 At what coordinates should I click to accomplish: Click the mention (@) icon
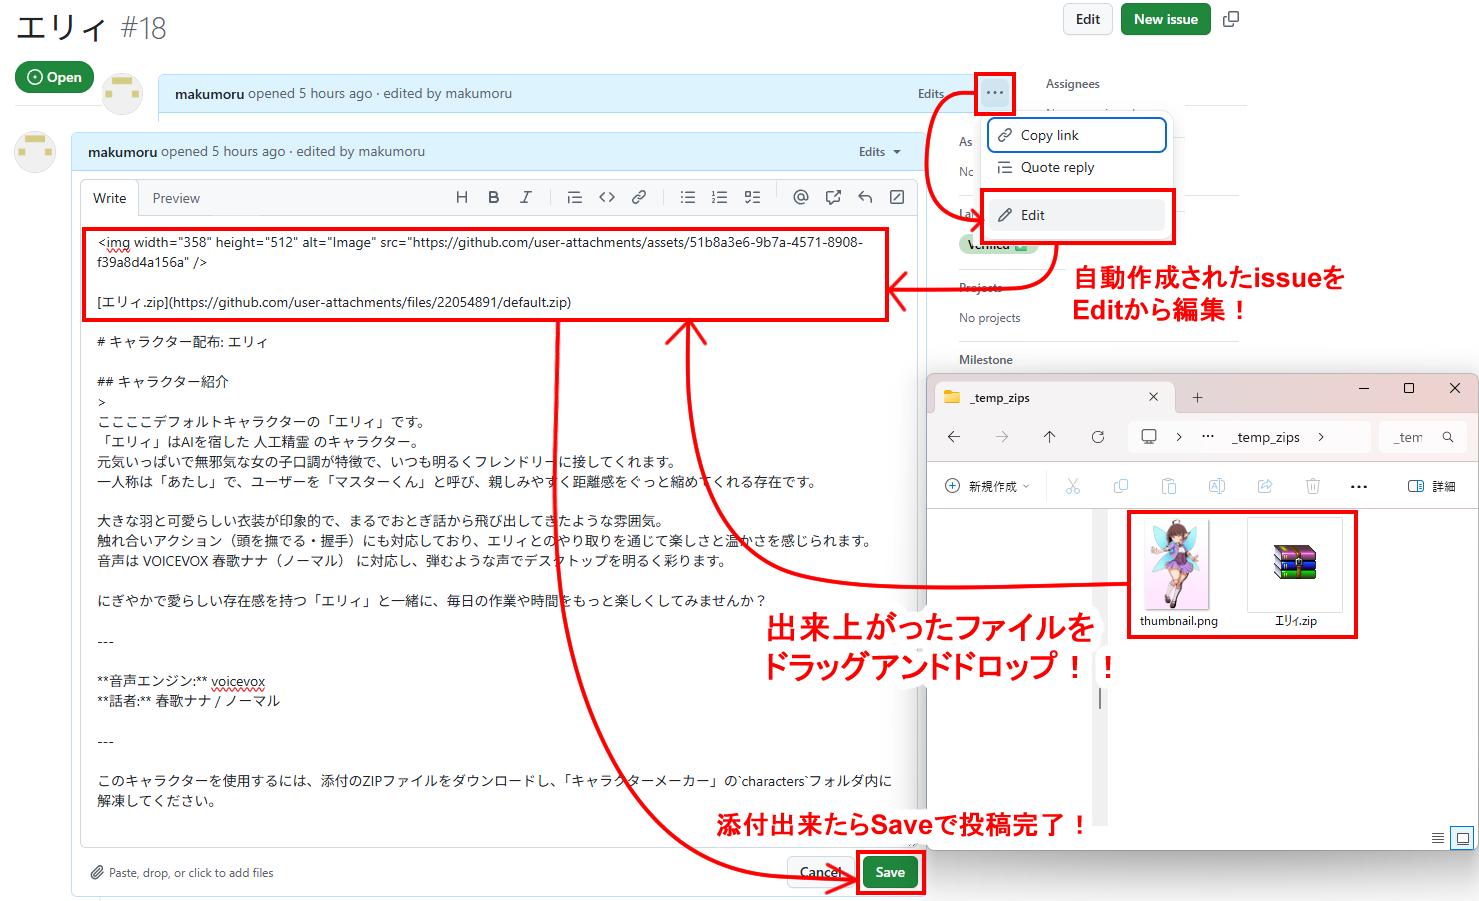[x=800, y=198]
